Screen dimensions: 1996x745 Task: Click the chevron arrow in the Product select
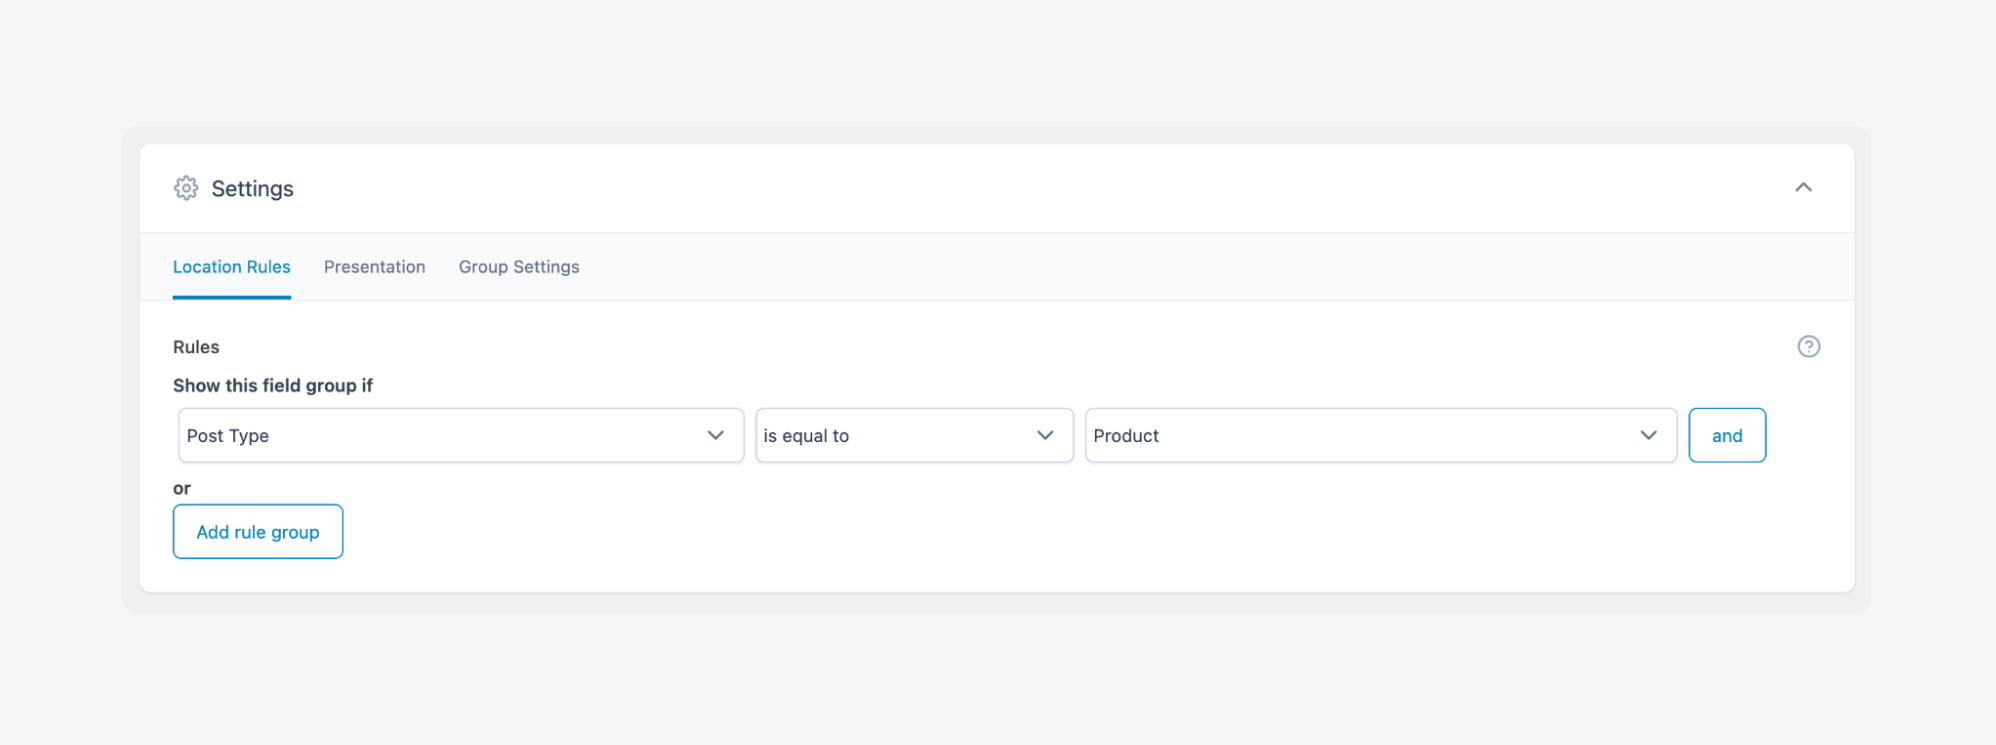(1648, 436)
